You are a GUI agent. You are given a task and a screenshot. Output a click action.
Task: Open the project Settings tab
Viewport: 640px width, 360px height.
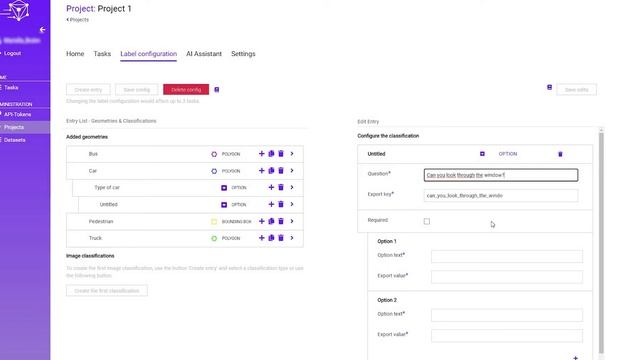point(243,54)
